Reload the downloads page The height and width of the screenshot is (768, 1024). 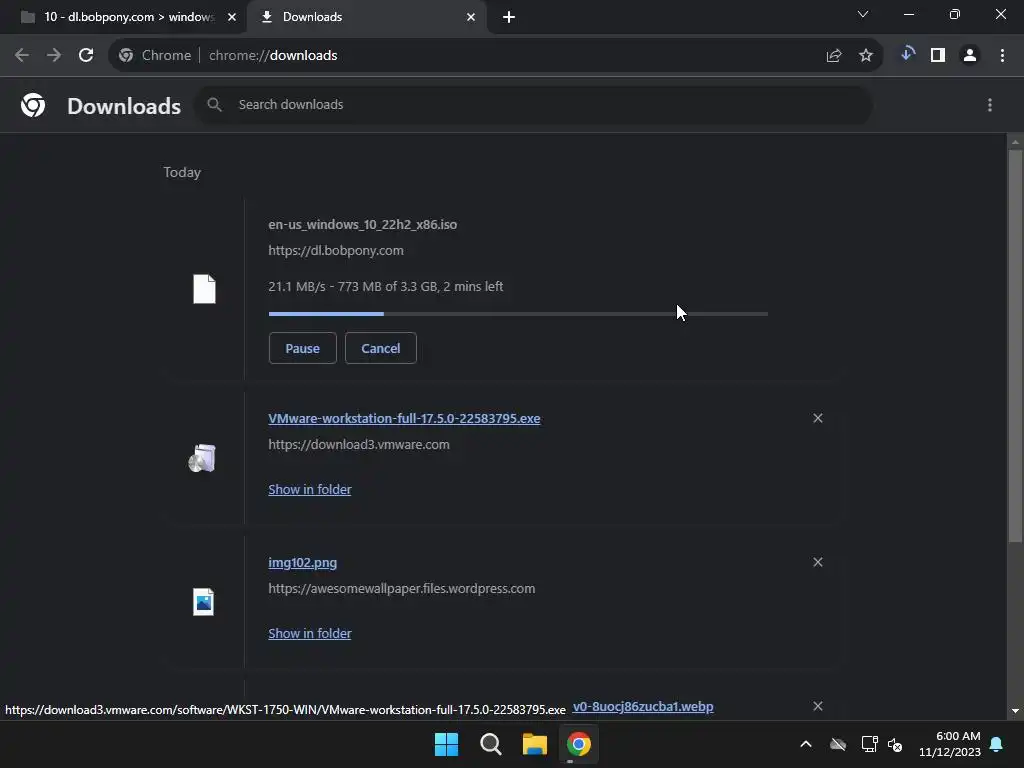(x=86, y=56)
